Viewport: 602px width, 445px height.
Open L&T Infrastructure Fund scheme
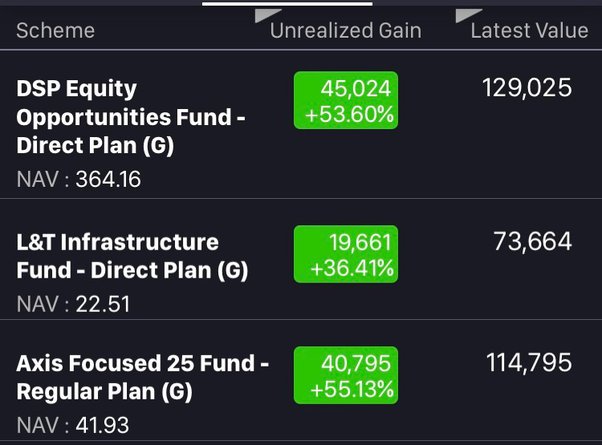132,256
